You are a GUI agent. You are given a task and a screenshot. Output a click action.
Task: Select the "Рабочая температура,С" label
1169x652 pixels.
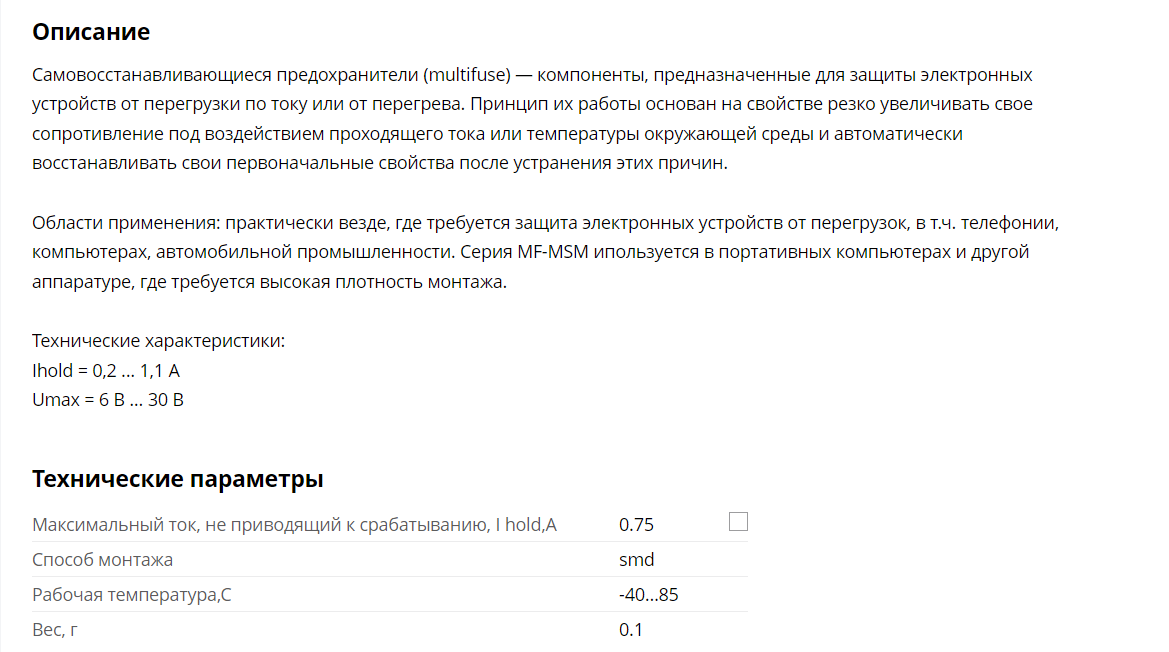[131, 595]
